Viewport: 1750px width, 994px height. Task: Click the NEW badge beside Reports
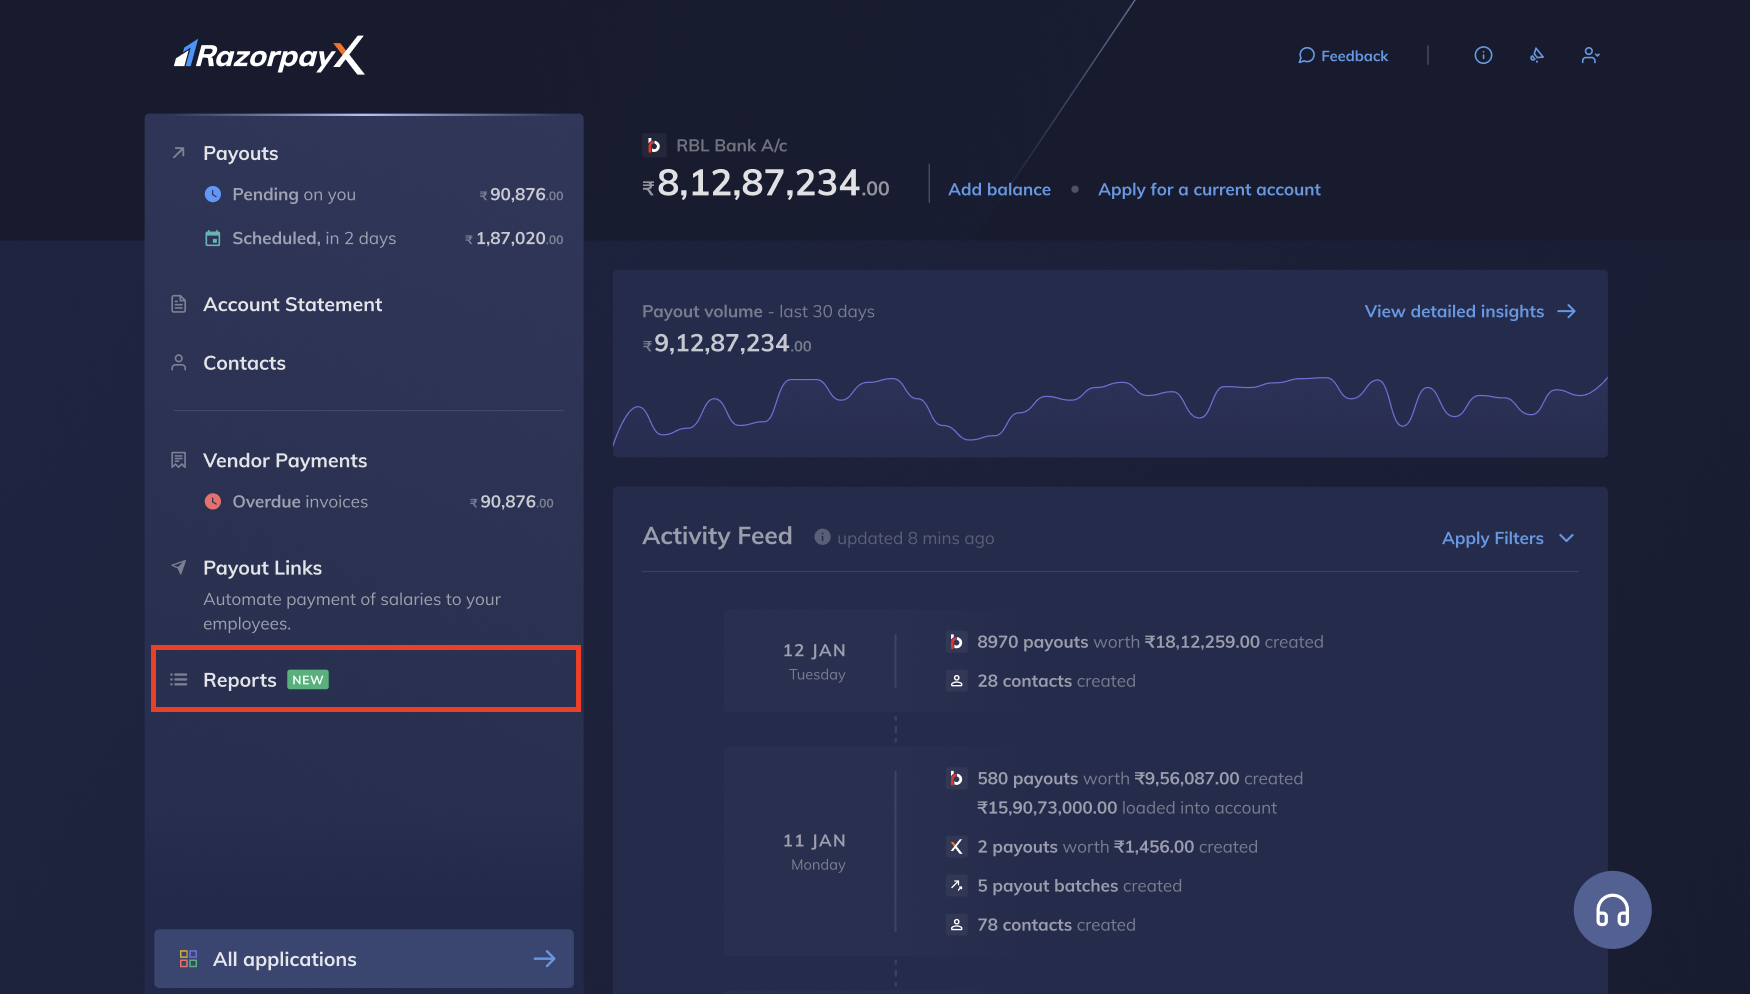click(x=308, y=680)
